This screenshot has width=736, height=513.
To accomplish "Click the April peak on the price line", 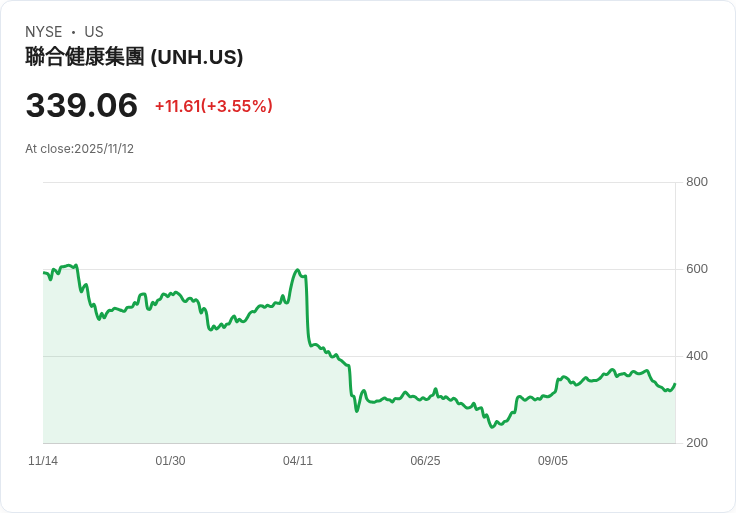I will (298, 270).
